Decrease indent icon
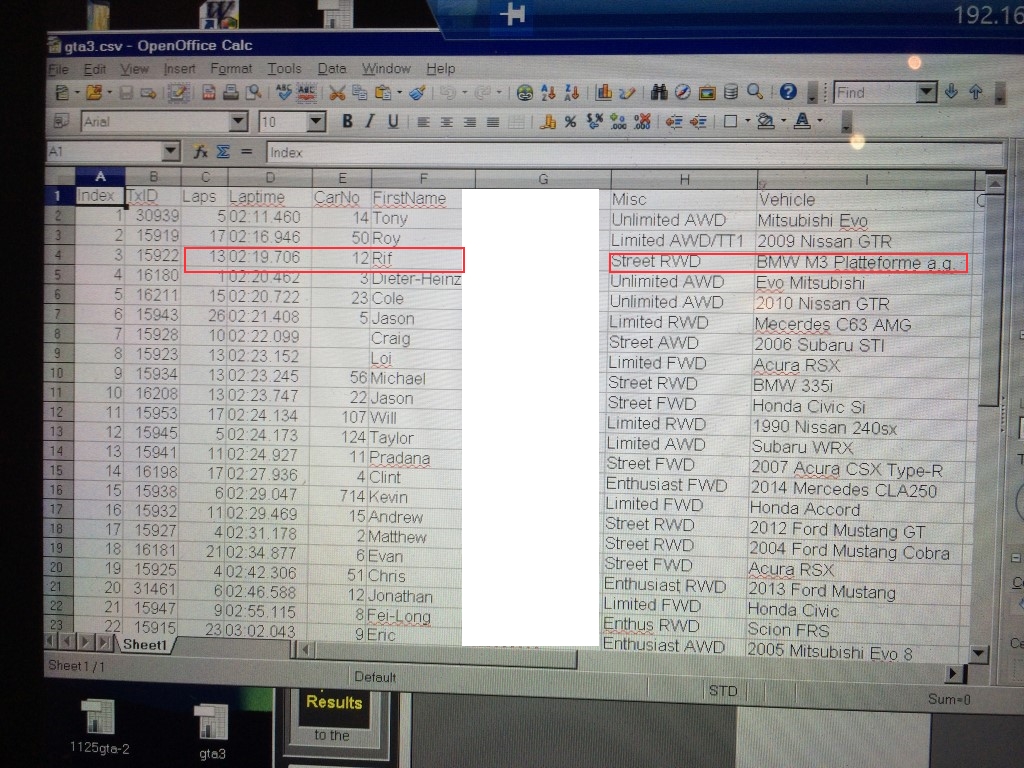Screen dimensions: 1024x768 (674, 121)
